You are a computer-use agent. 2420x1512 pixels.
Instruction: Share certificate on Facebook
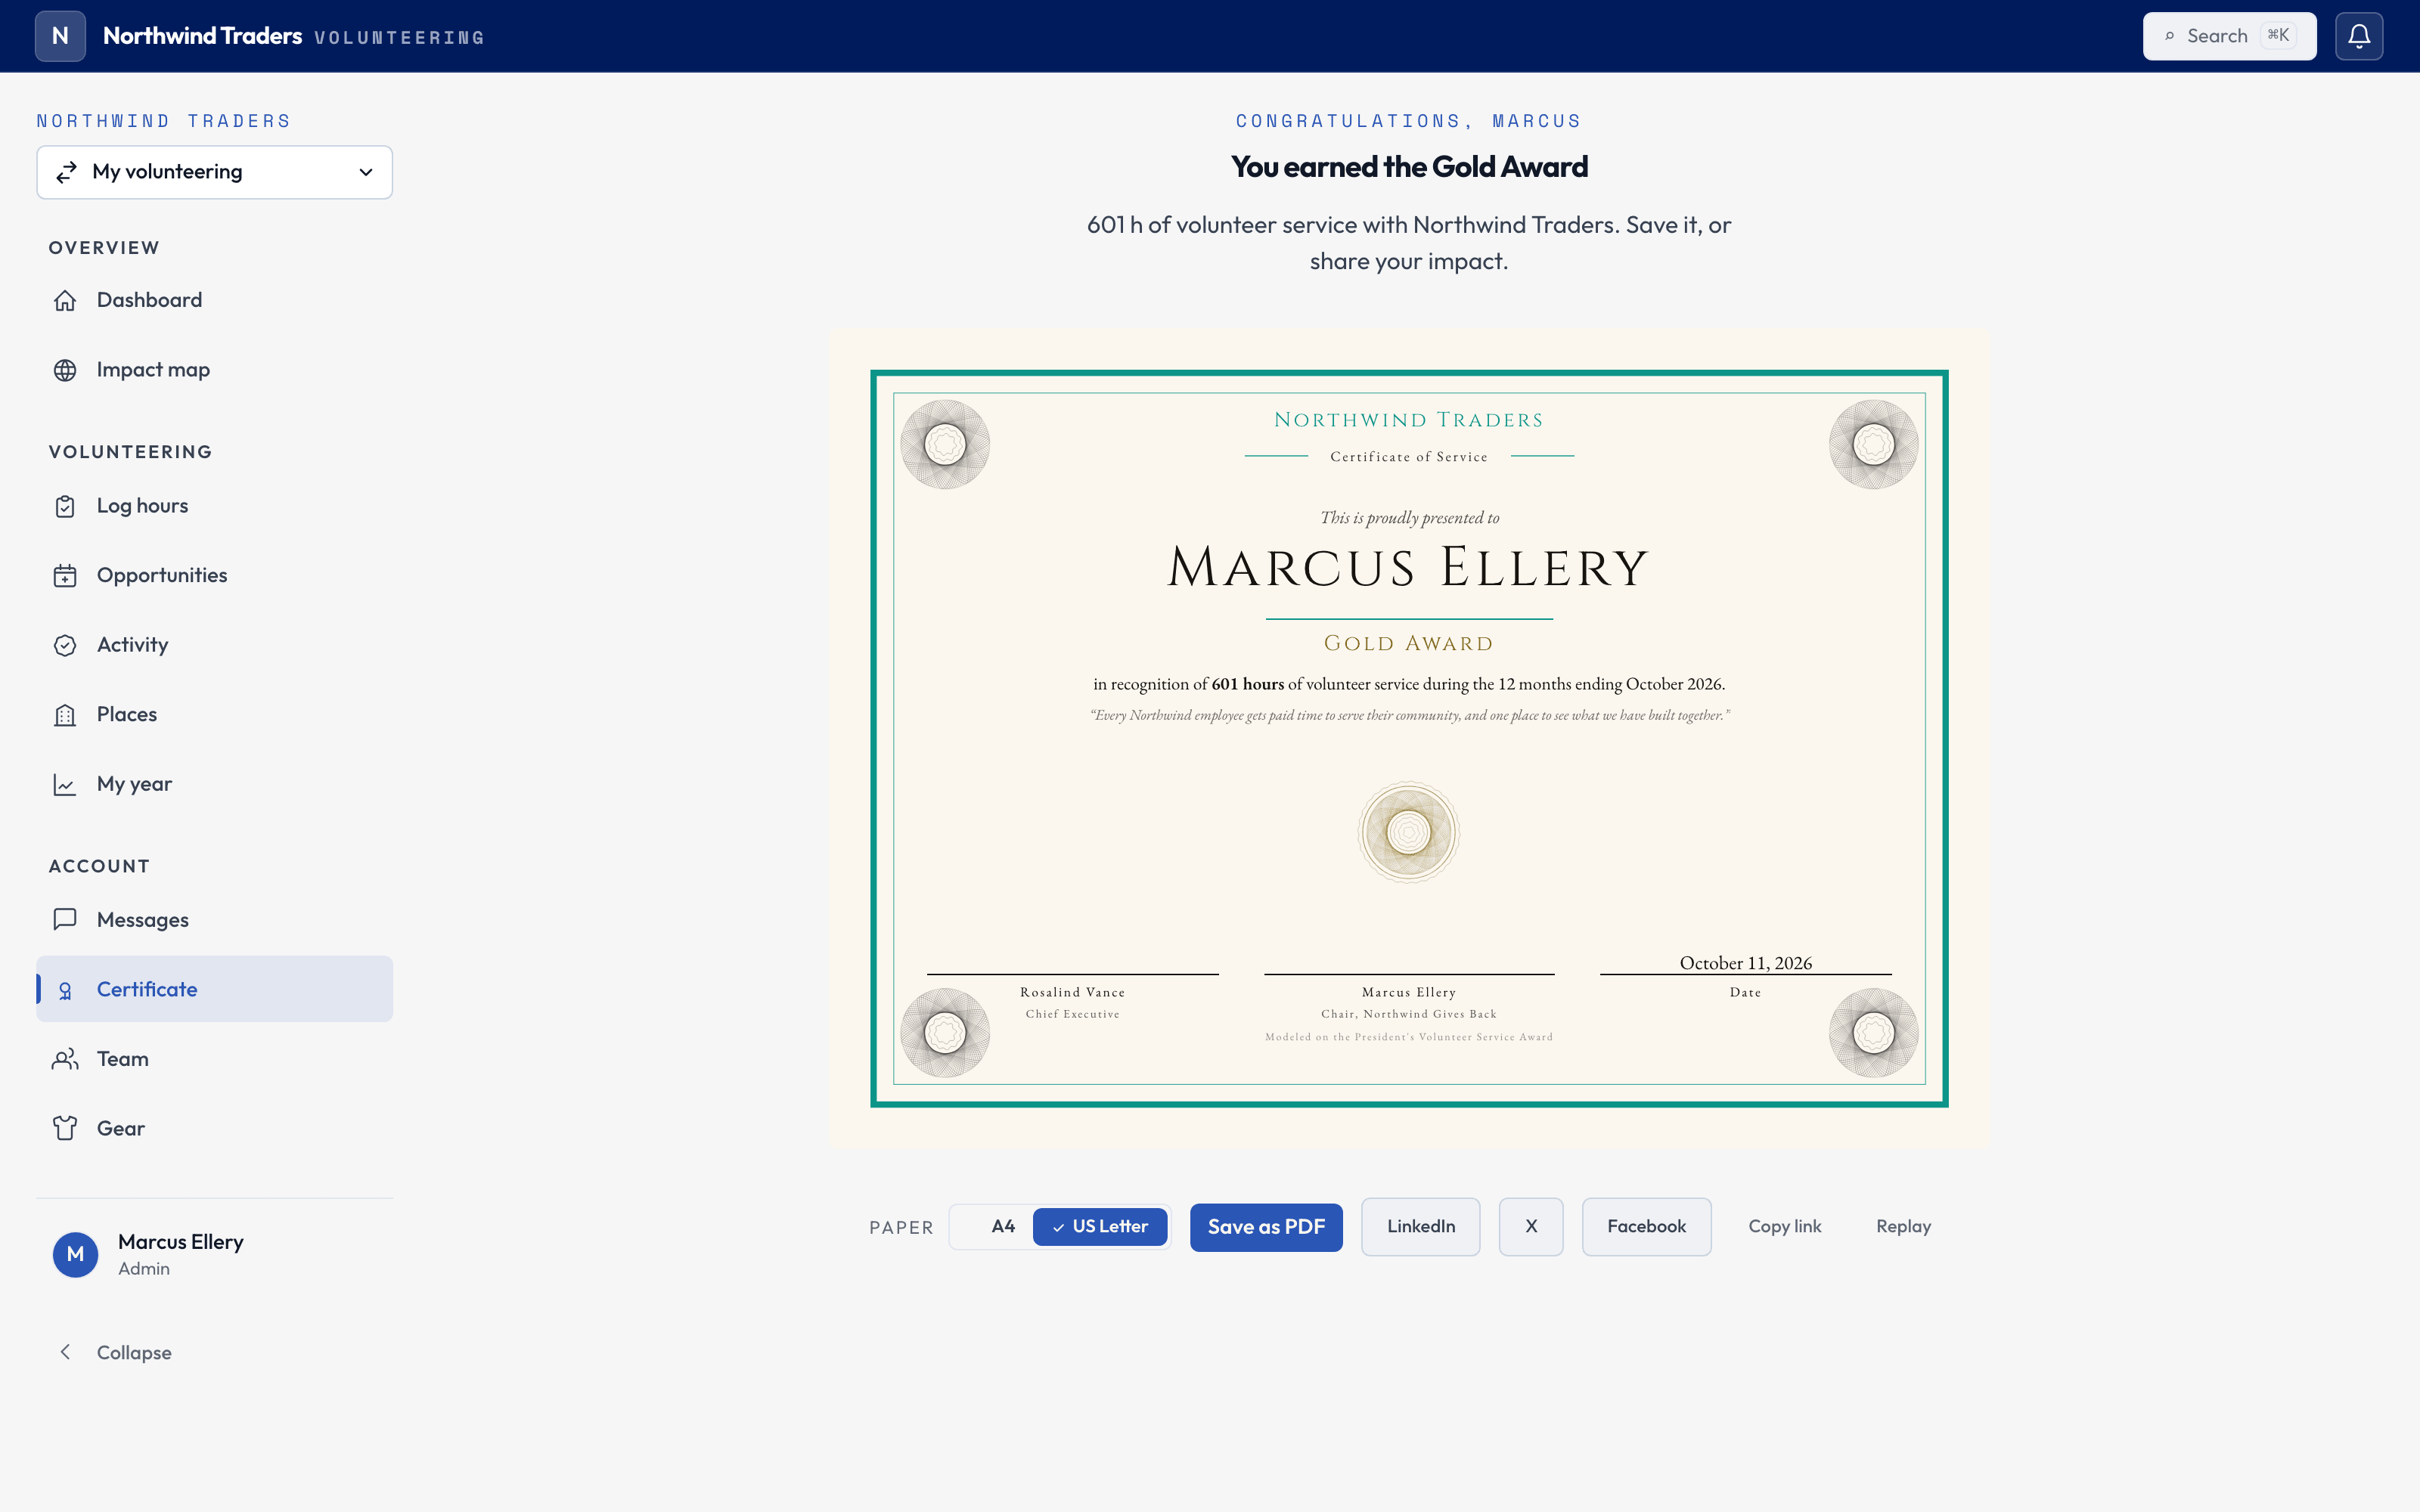click(x=1646, y=1227)
